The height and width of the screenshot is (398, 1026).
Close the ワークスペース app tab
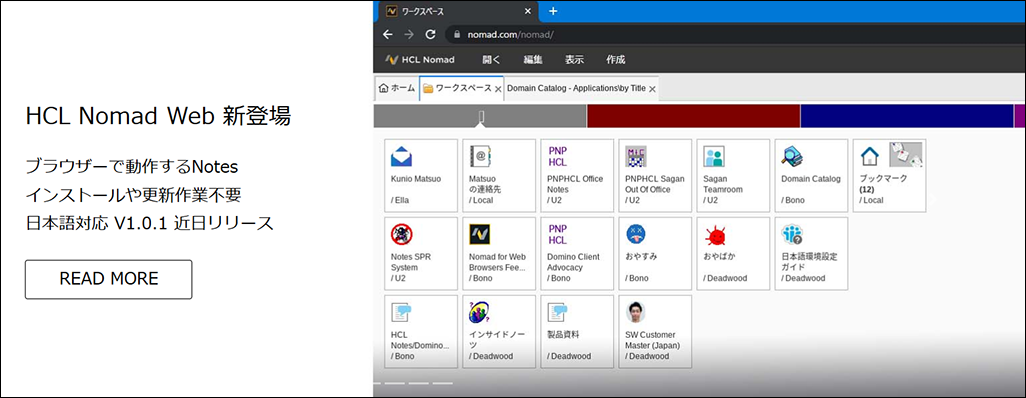(498, 88)
